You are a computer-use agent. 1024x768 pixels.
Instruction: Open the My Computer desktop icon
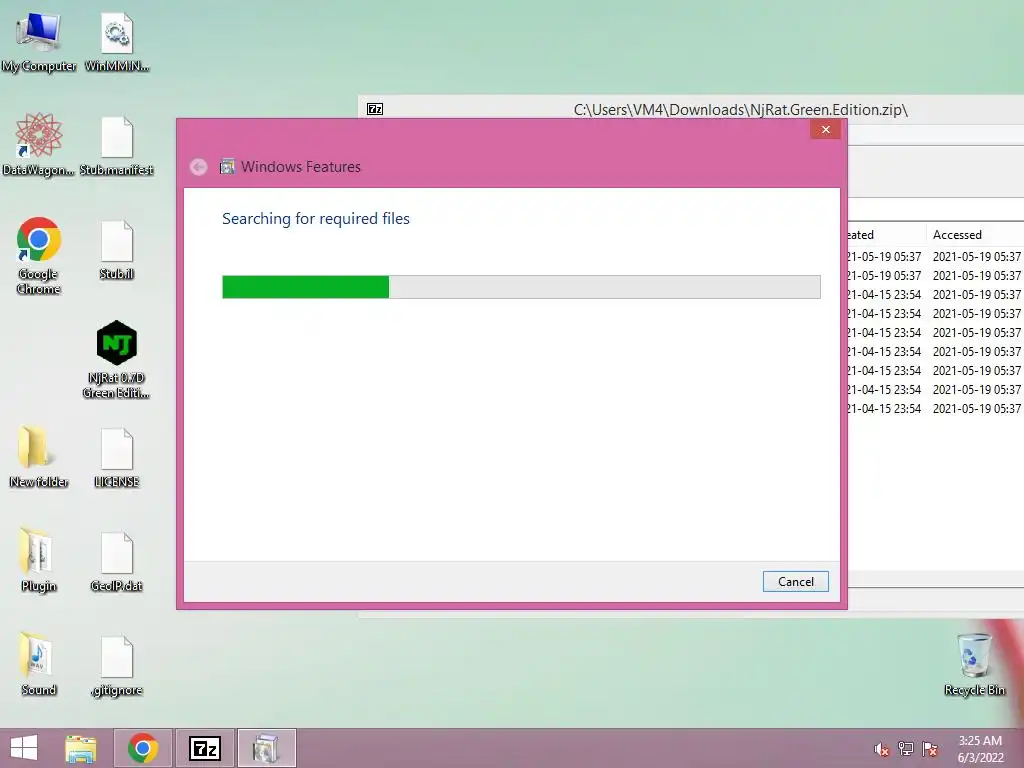point(39,42)
